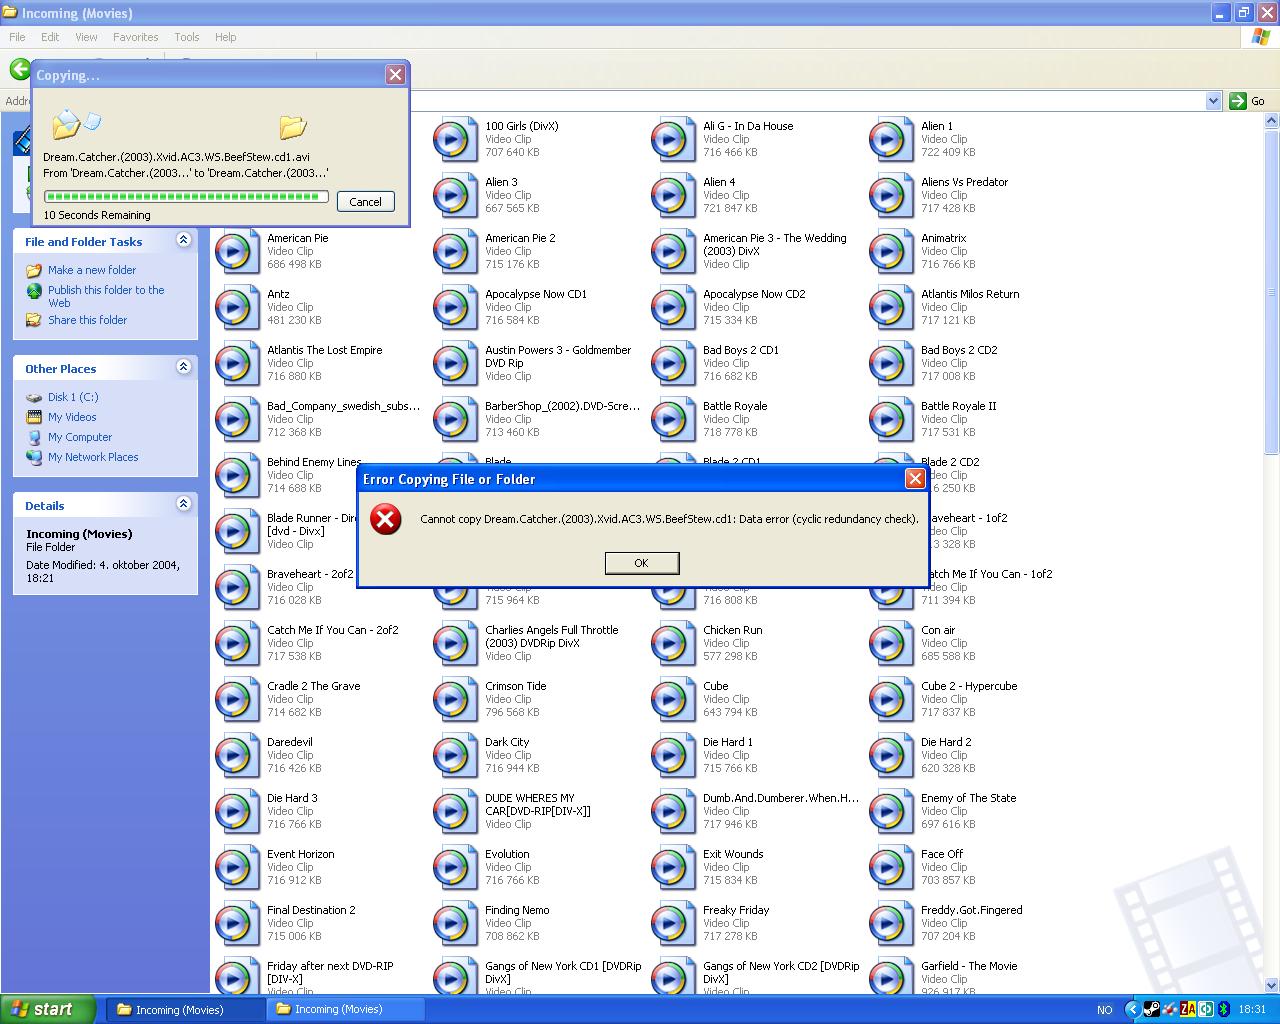Click Make a new folder link
This screenshot has width=1280, height=1024.
tap(92, 270)
